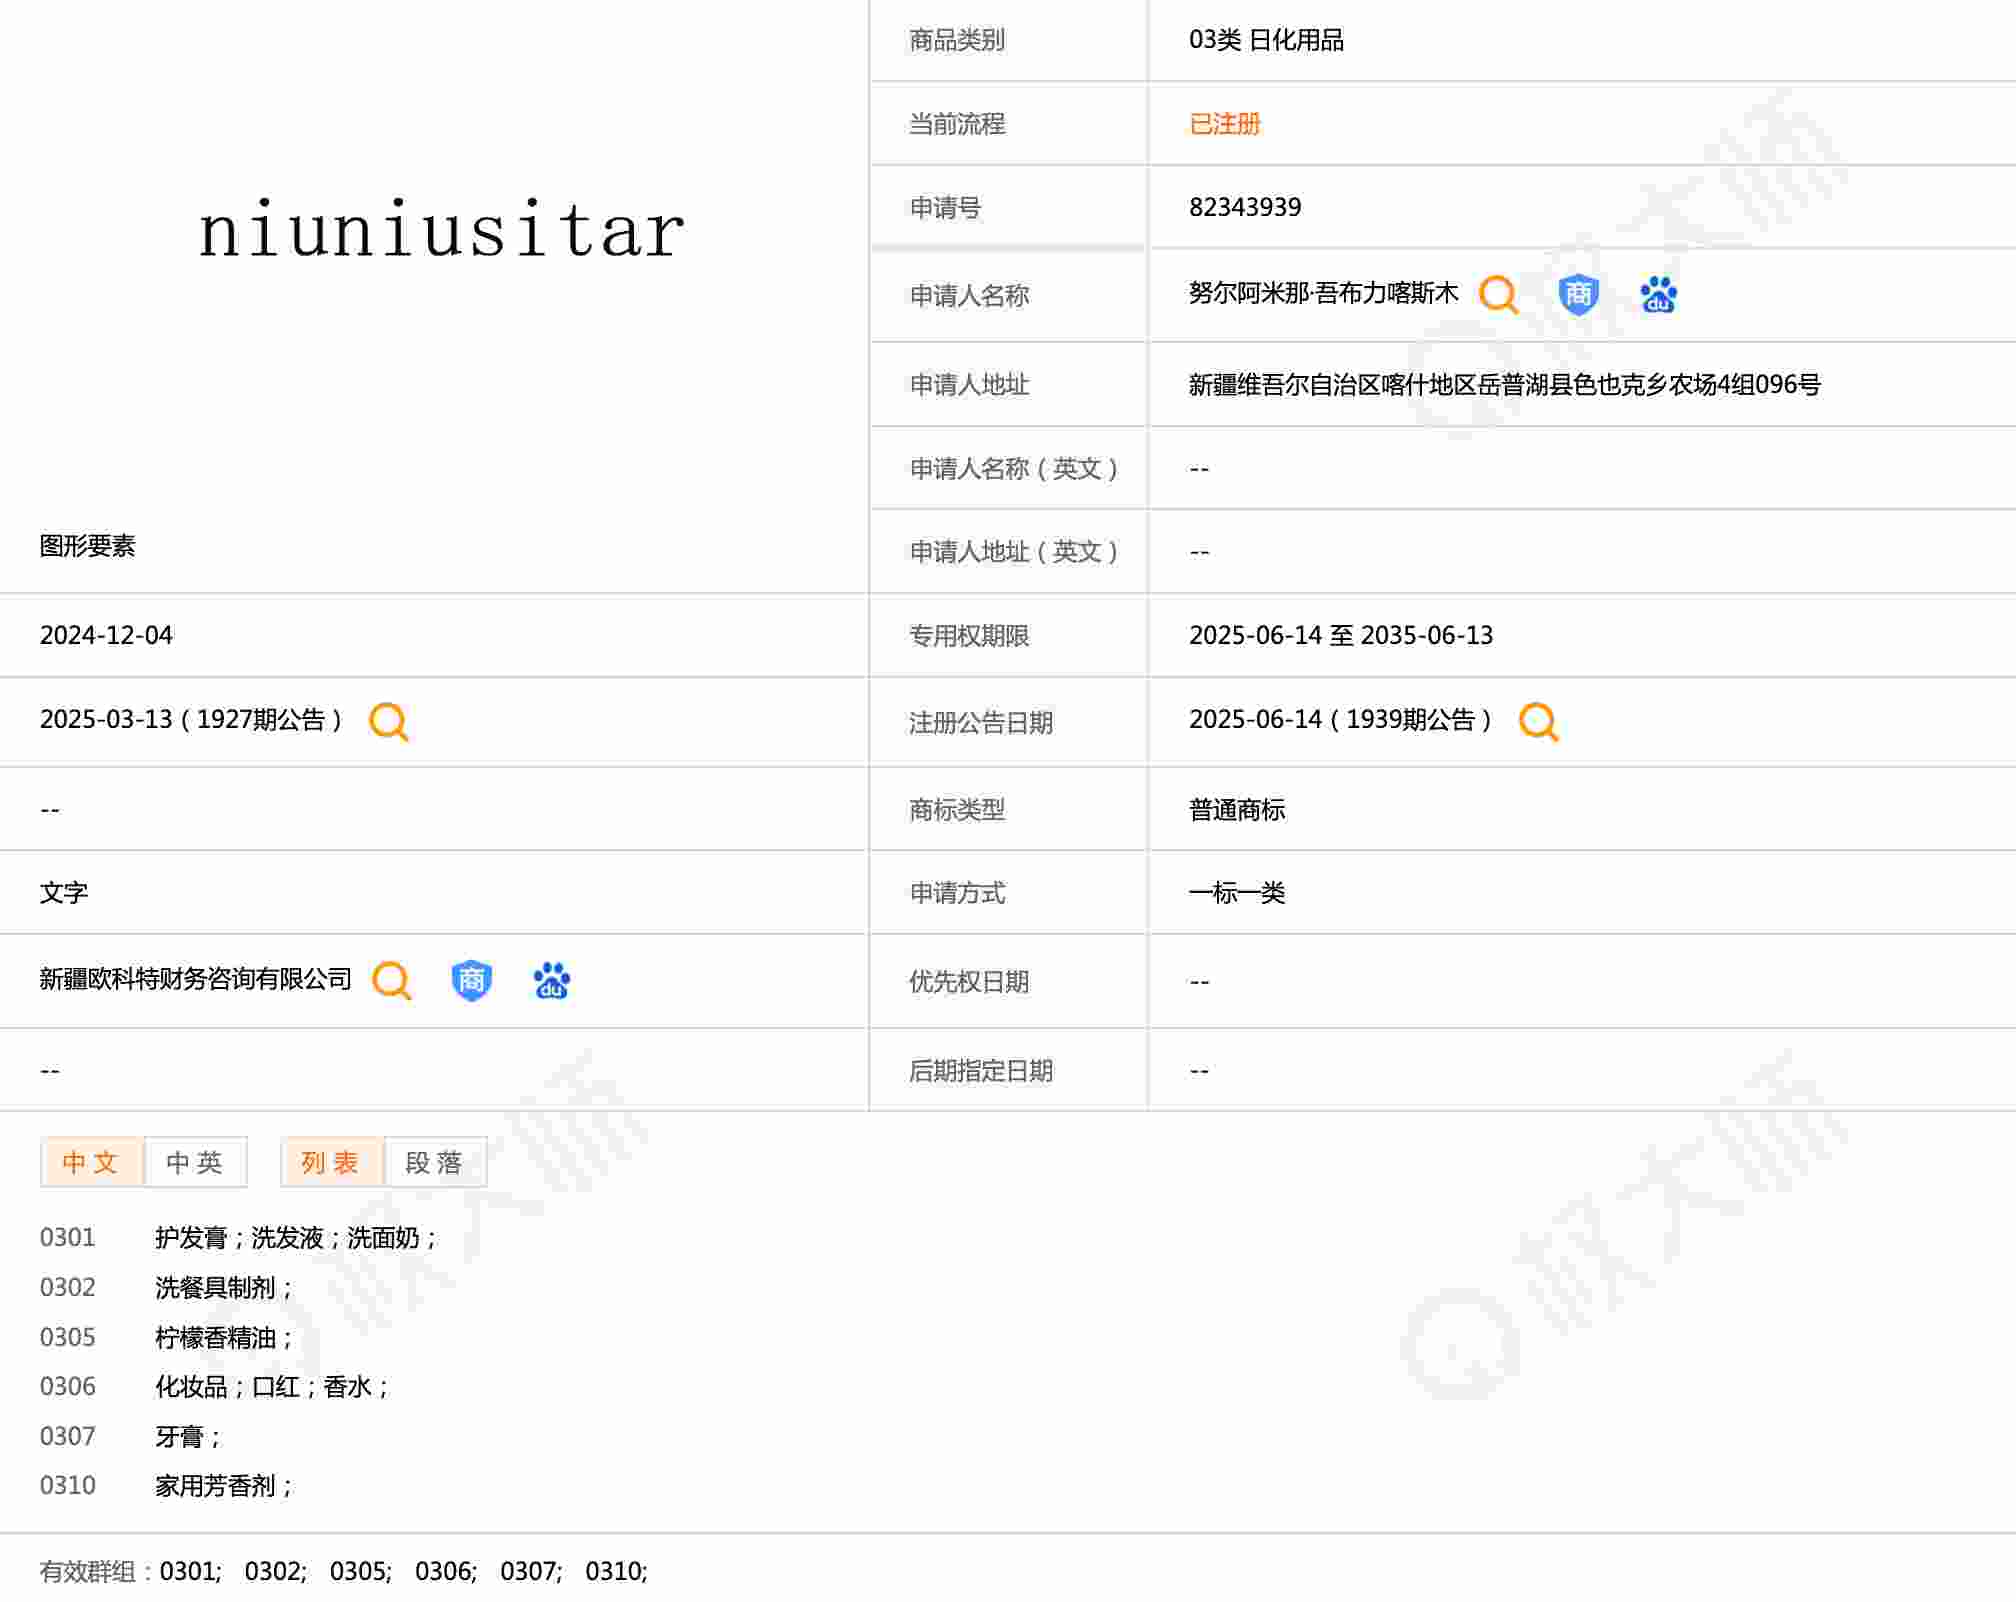Click the Baidu paw icon beside the applicant name
The width and height of the screenshot is (2016, 1602).
coord(1658,294)
